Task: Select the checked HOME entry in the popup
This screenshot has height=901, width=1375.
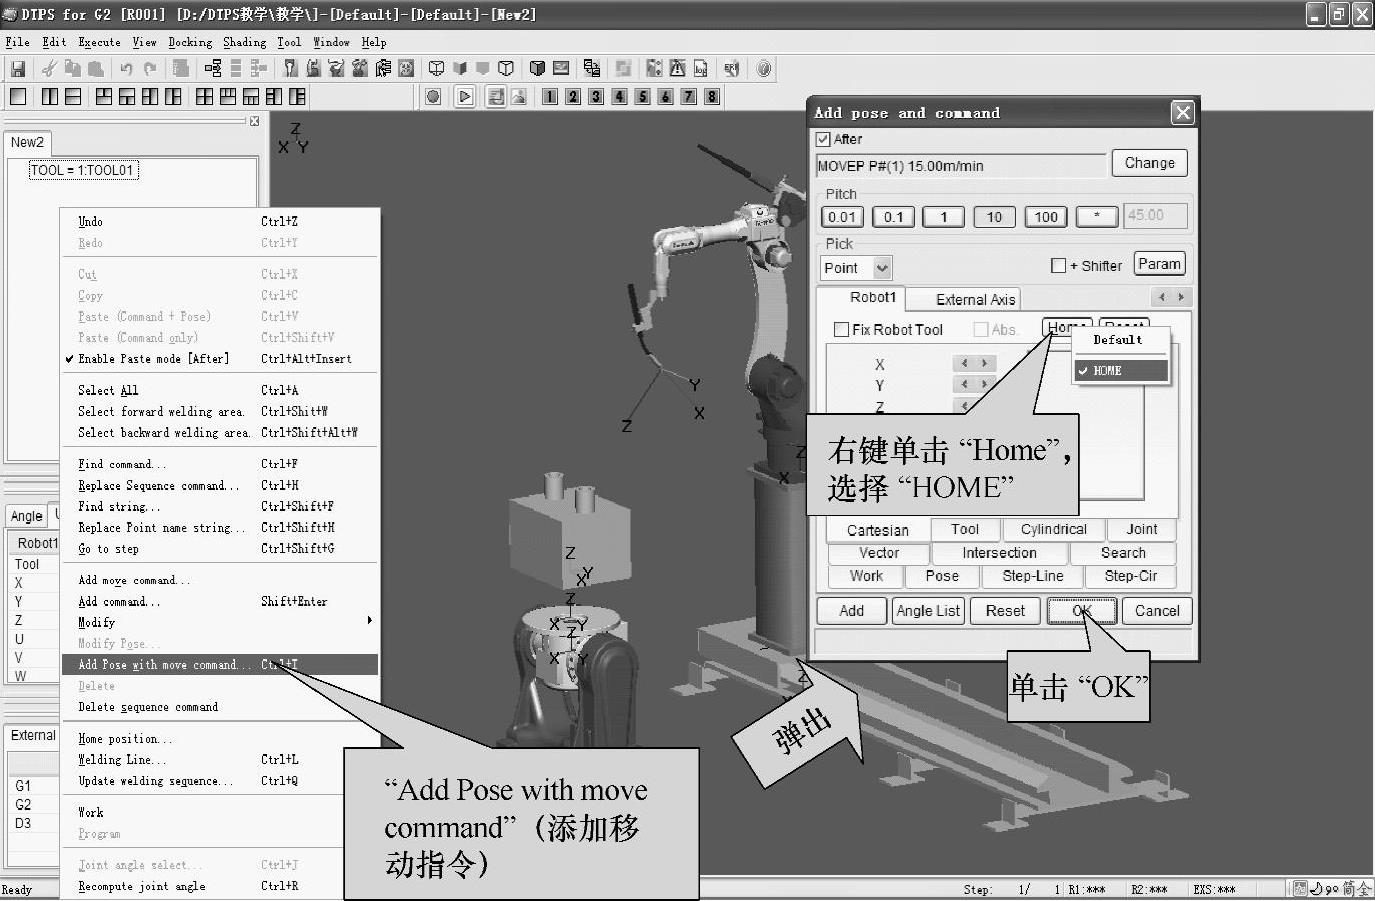Action: click(x=1121, y=370)
